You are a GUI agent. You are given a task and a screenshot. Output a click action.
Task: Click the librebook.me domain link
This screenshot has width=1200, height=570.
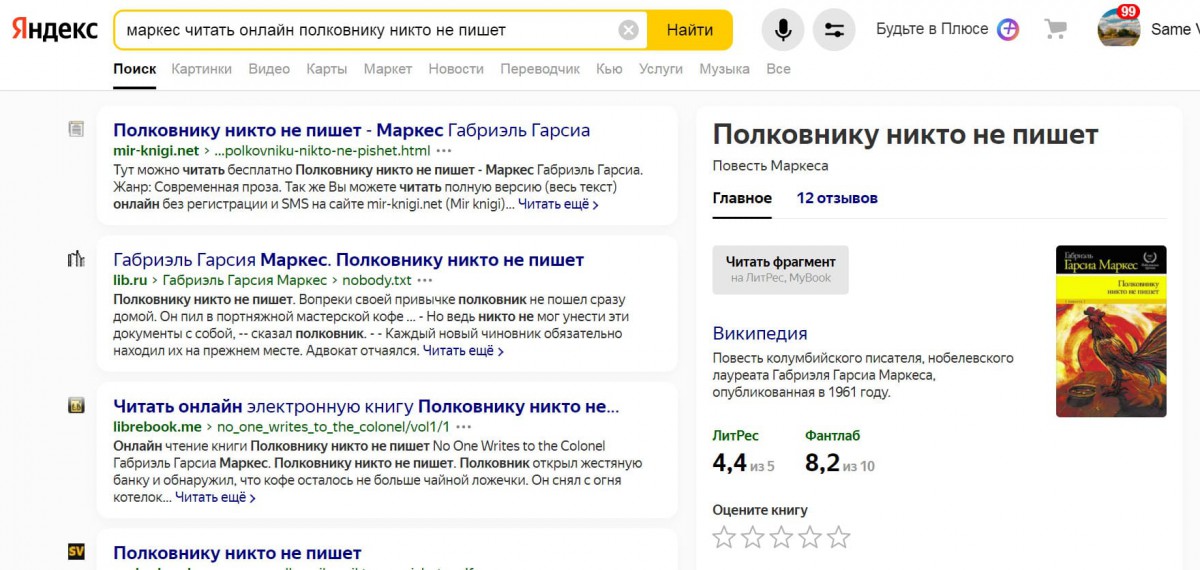[157, 426]
